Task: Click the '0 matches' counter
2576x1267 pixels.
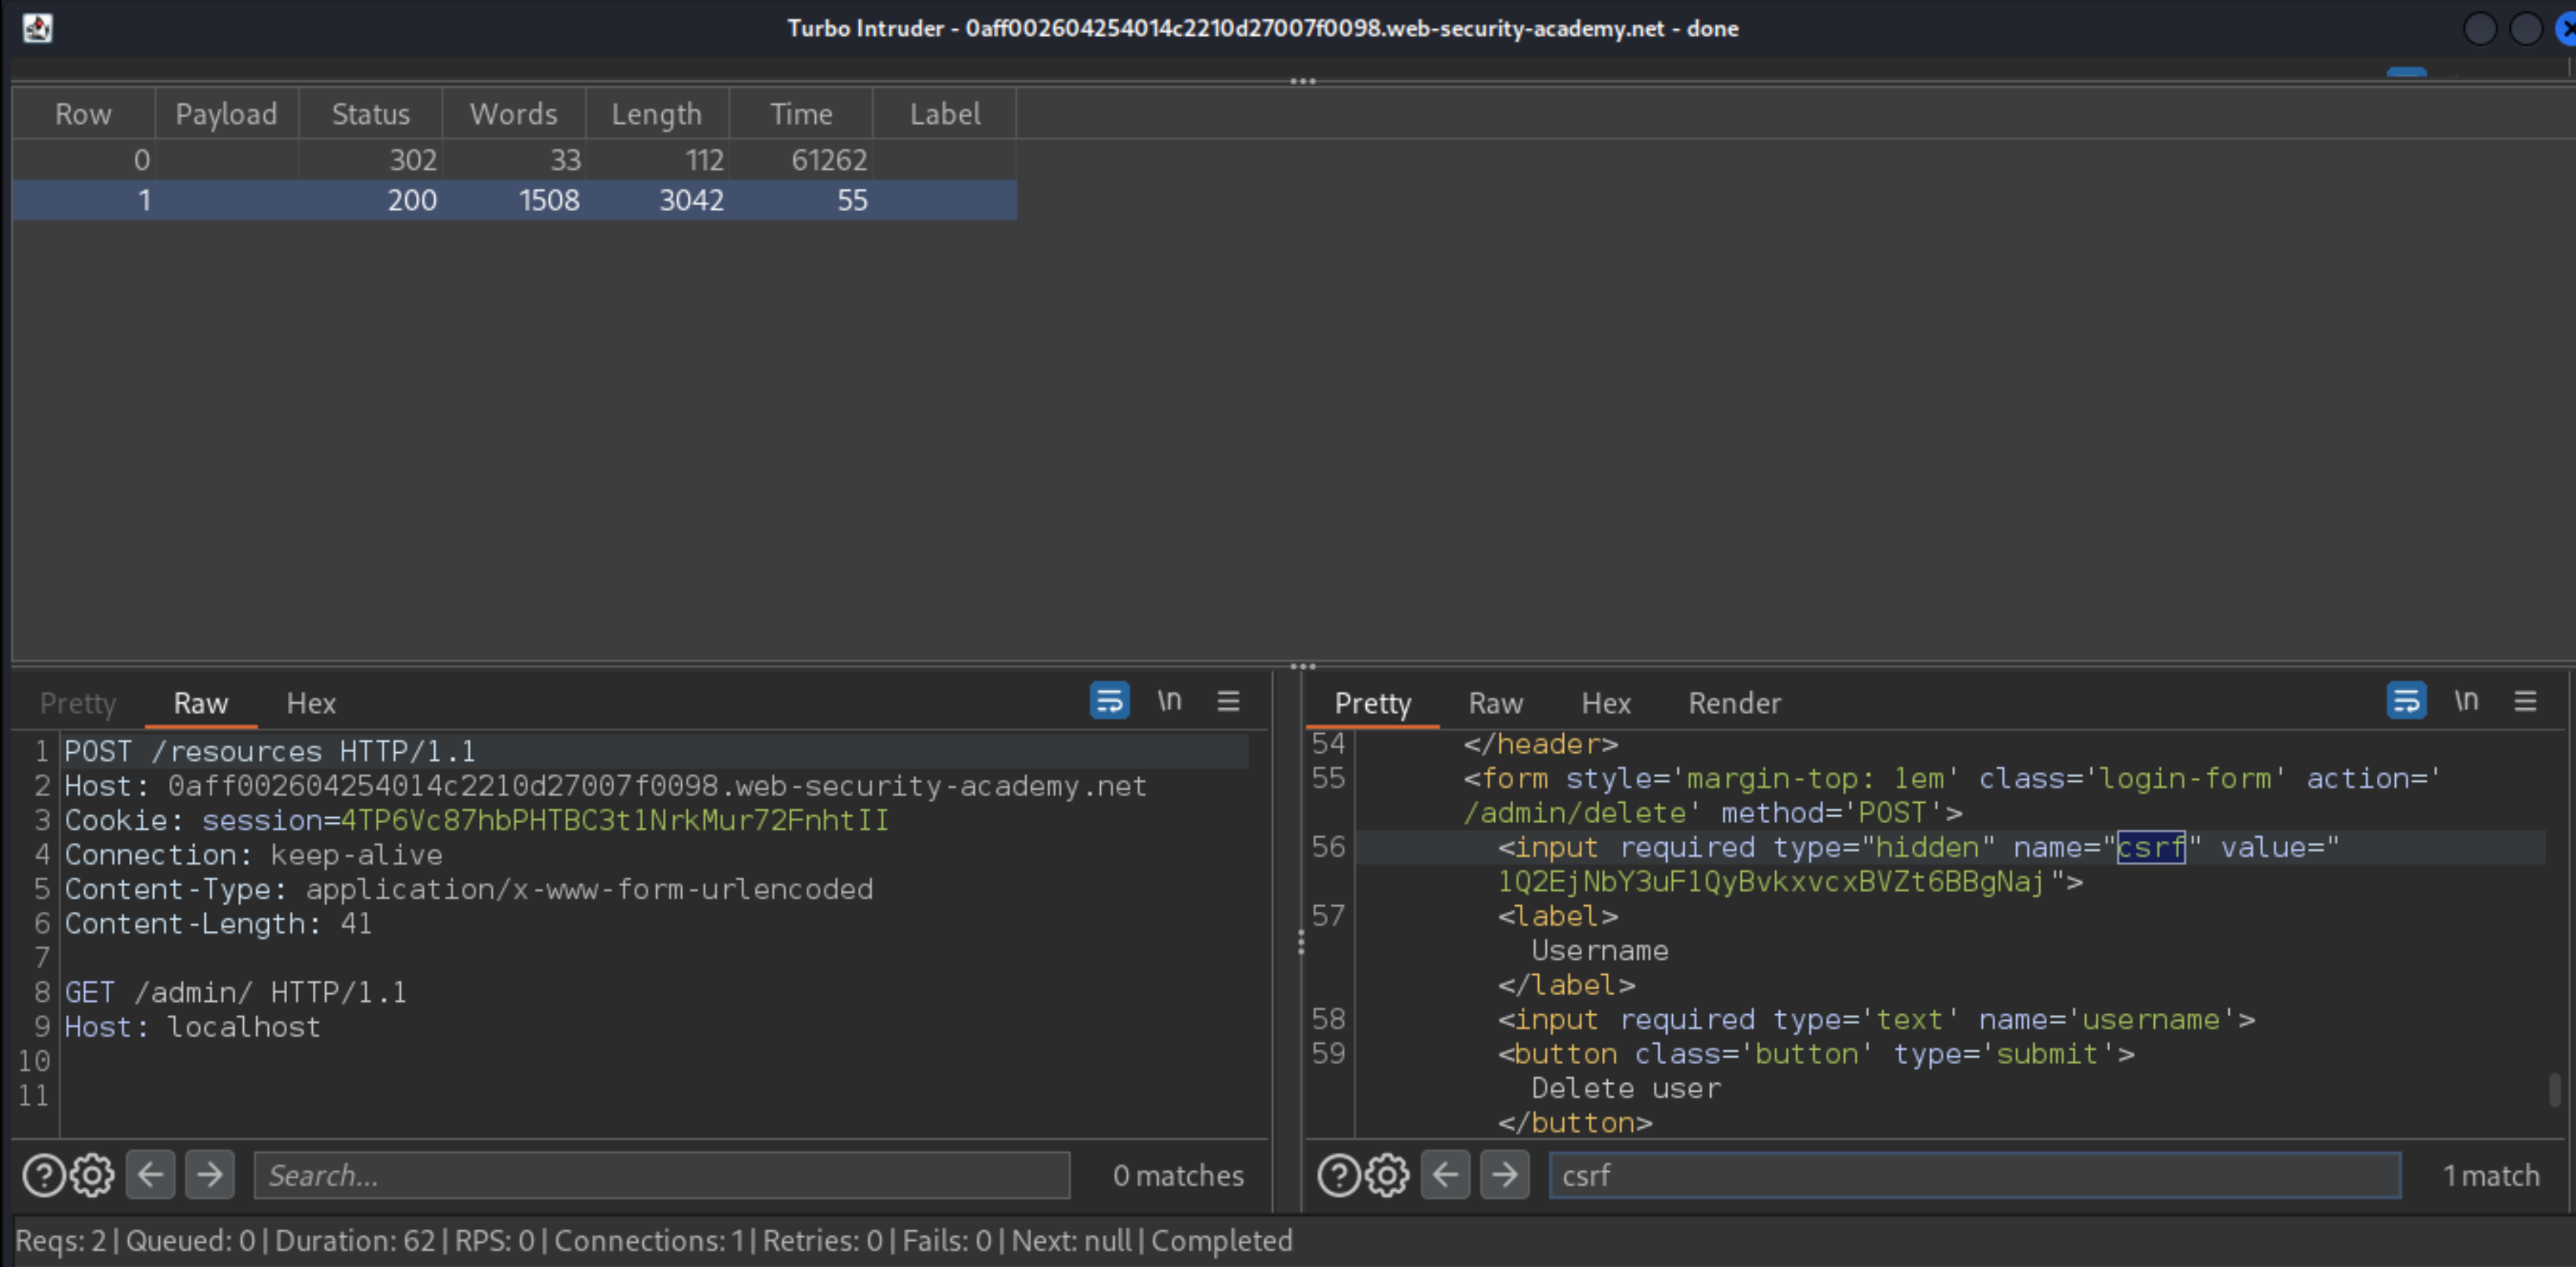Action: click(1178, 1175)
